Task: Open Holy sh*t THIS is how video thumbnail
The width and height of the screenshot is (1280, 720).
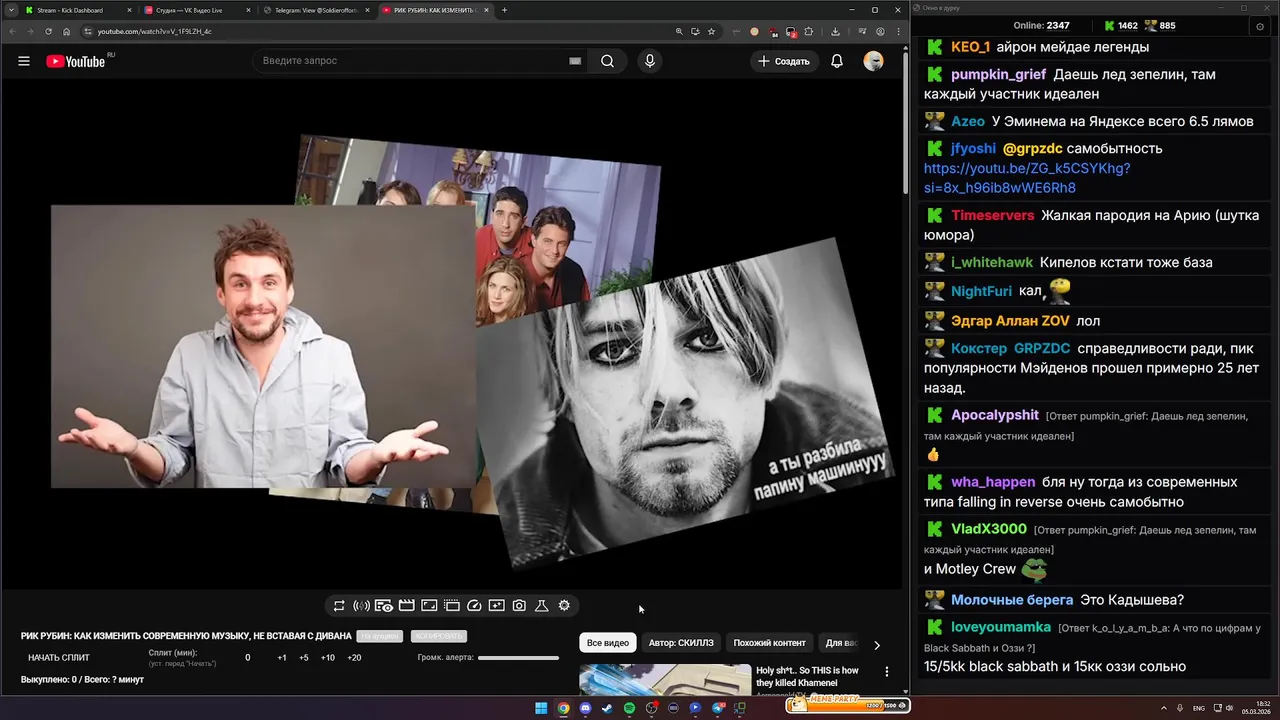Action: click(x=665, y=679)
